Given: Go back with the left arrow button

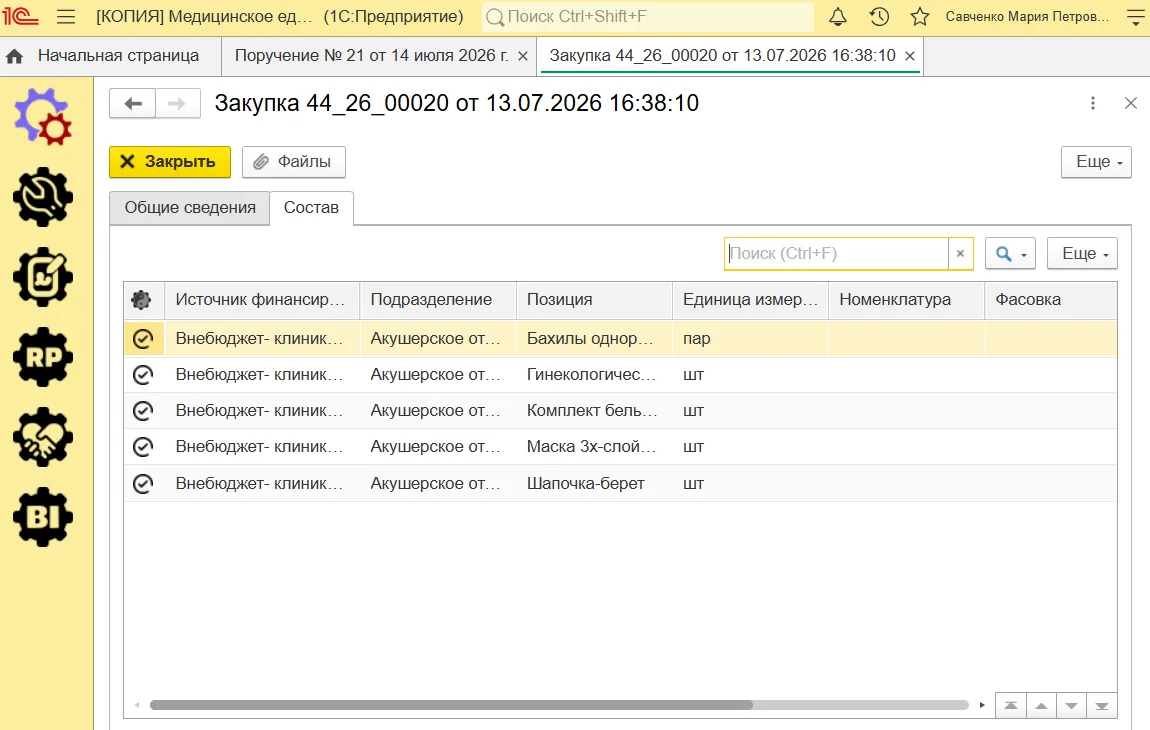Looking at the screenshot, I should pyautogui.click(x=133, y=103).
